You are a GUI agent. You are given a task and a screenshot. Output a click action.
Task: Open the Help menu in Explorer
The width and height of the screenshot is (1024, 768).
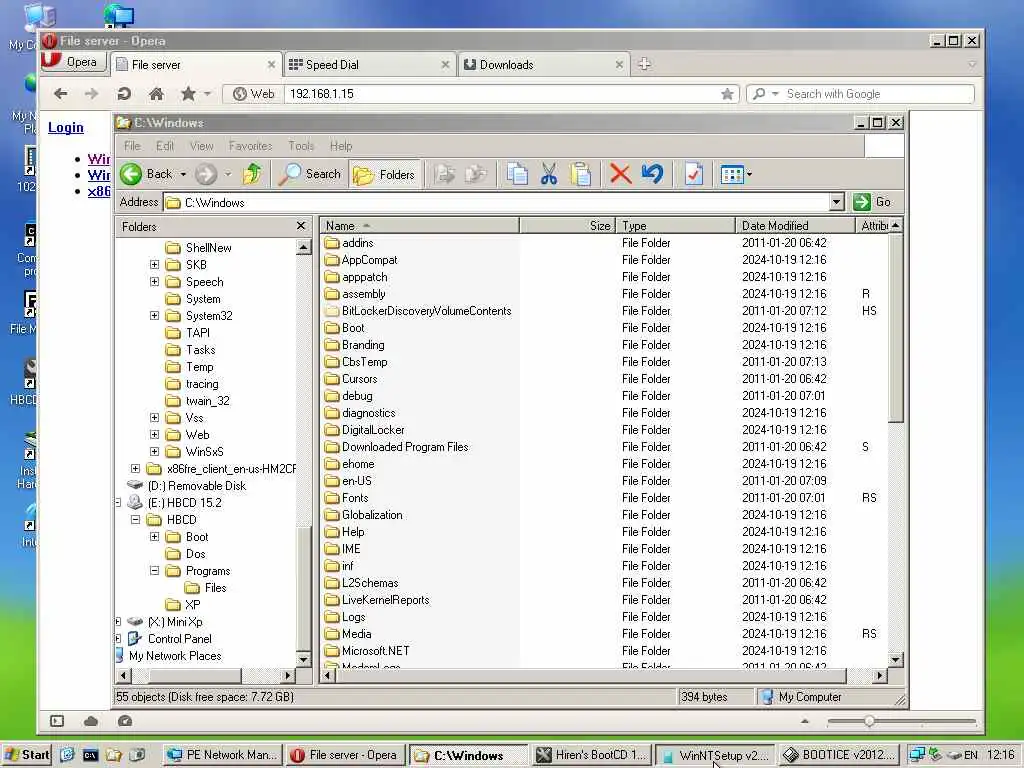pyautogui.click(x=341, y=146)
